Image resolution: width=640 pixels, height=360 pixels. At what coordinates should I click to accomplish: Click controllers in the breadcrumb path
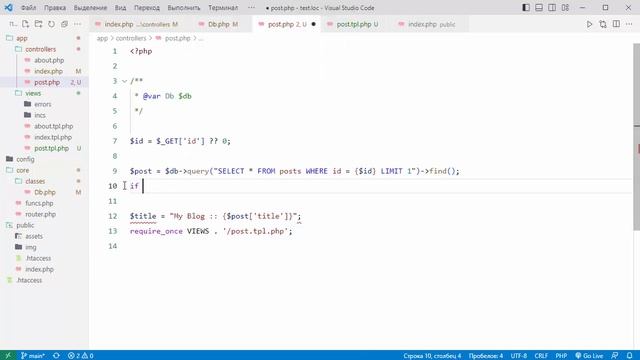point(131,38)
